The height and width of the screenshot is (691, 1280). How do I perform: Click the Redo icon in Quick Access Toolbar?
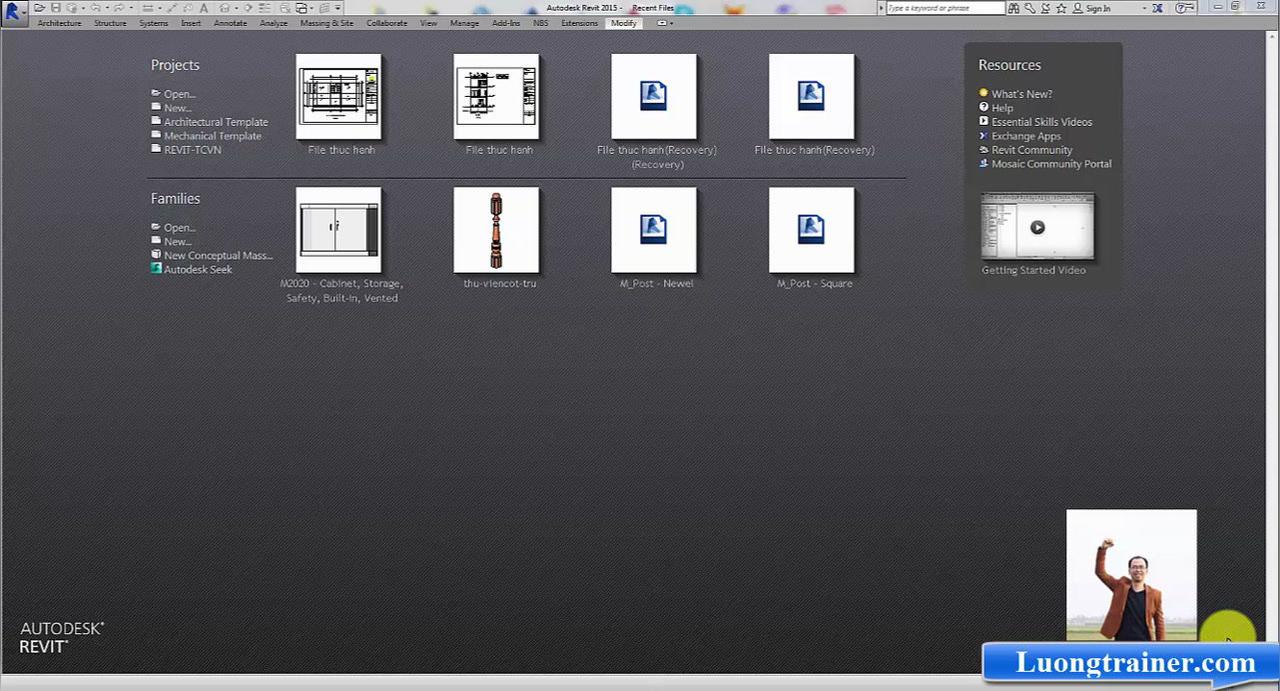click(119, 8)
